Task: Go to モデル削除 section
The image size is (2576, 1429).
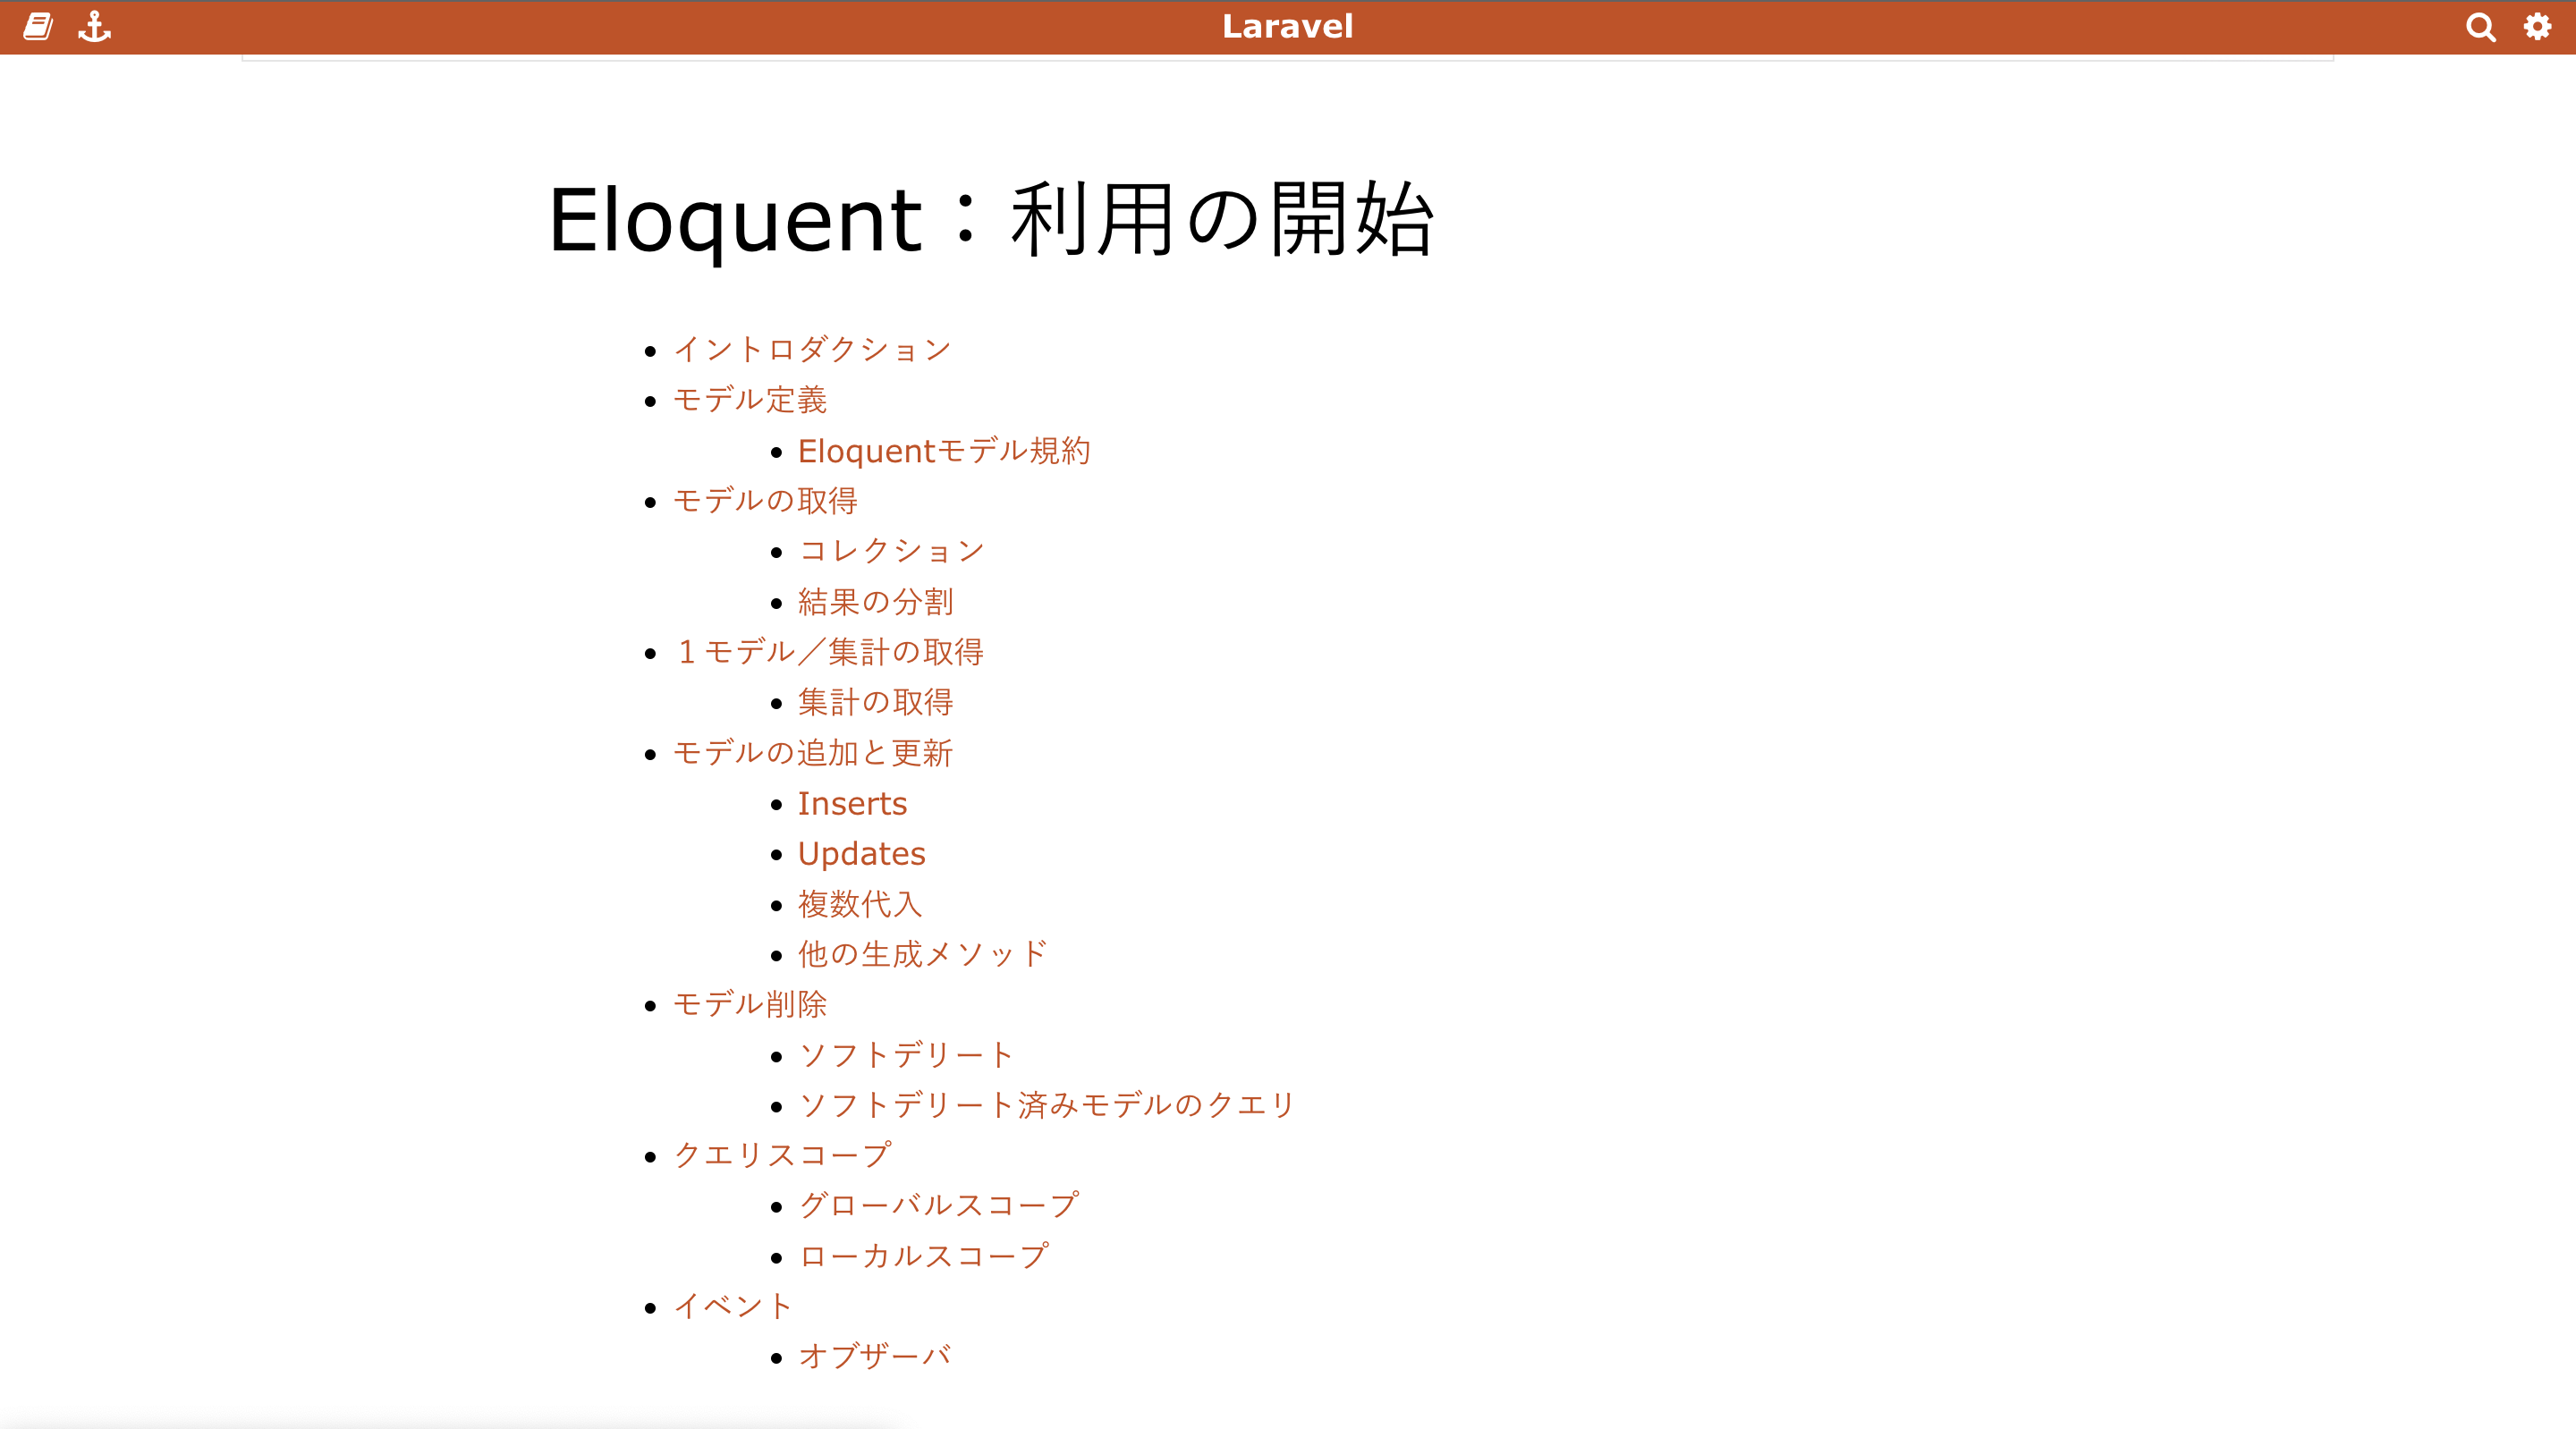Action: 750,1004
